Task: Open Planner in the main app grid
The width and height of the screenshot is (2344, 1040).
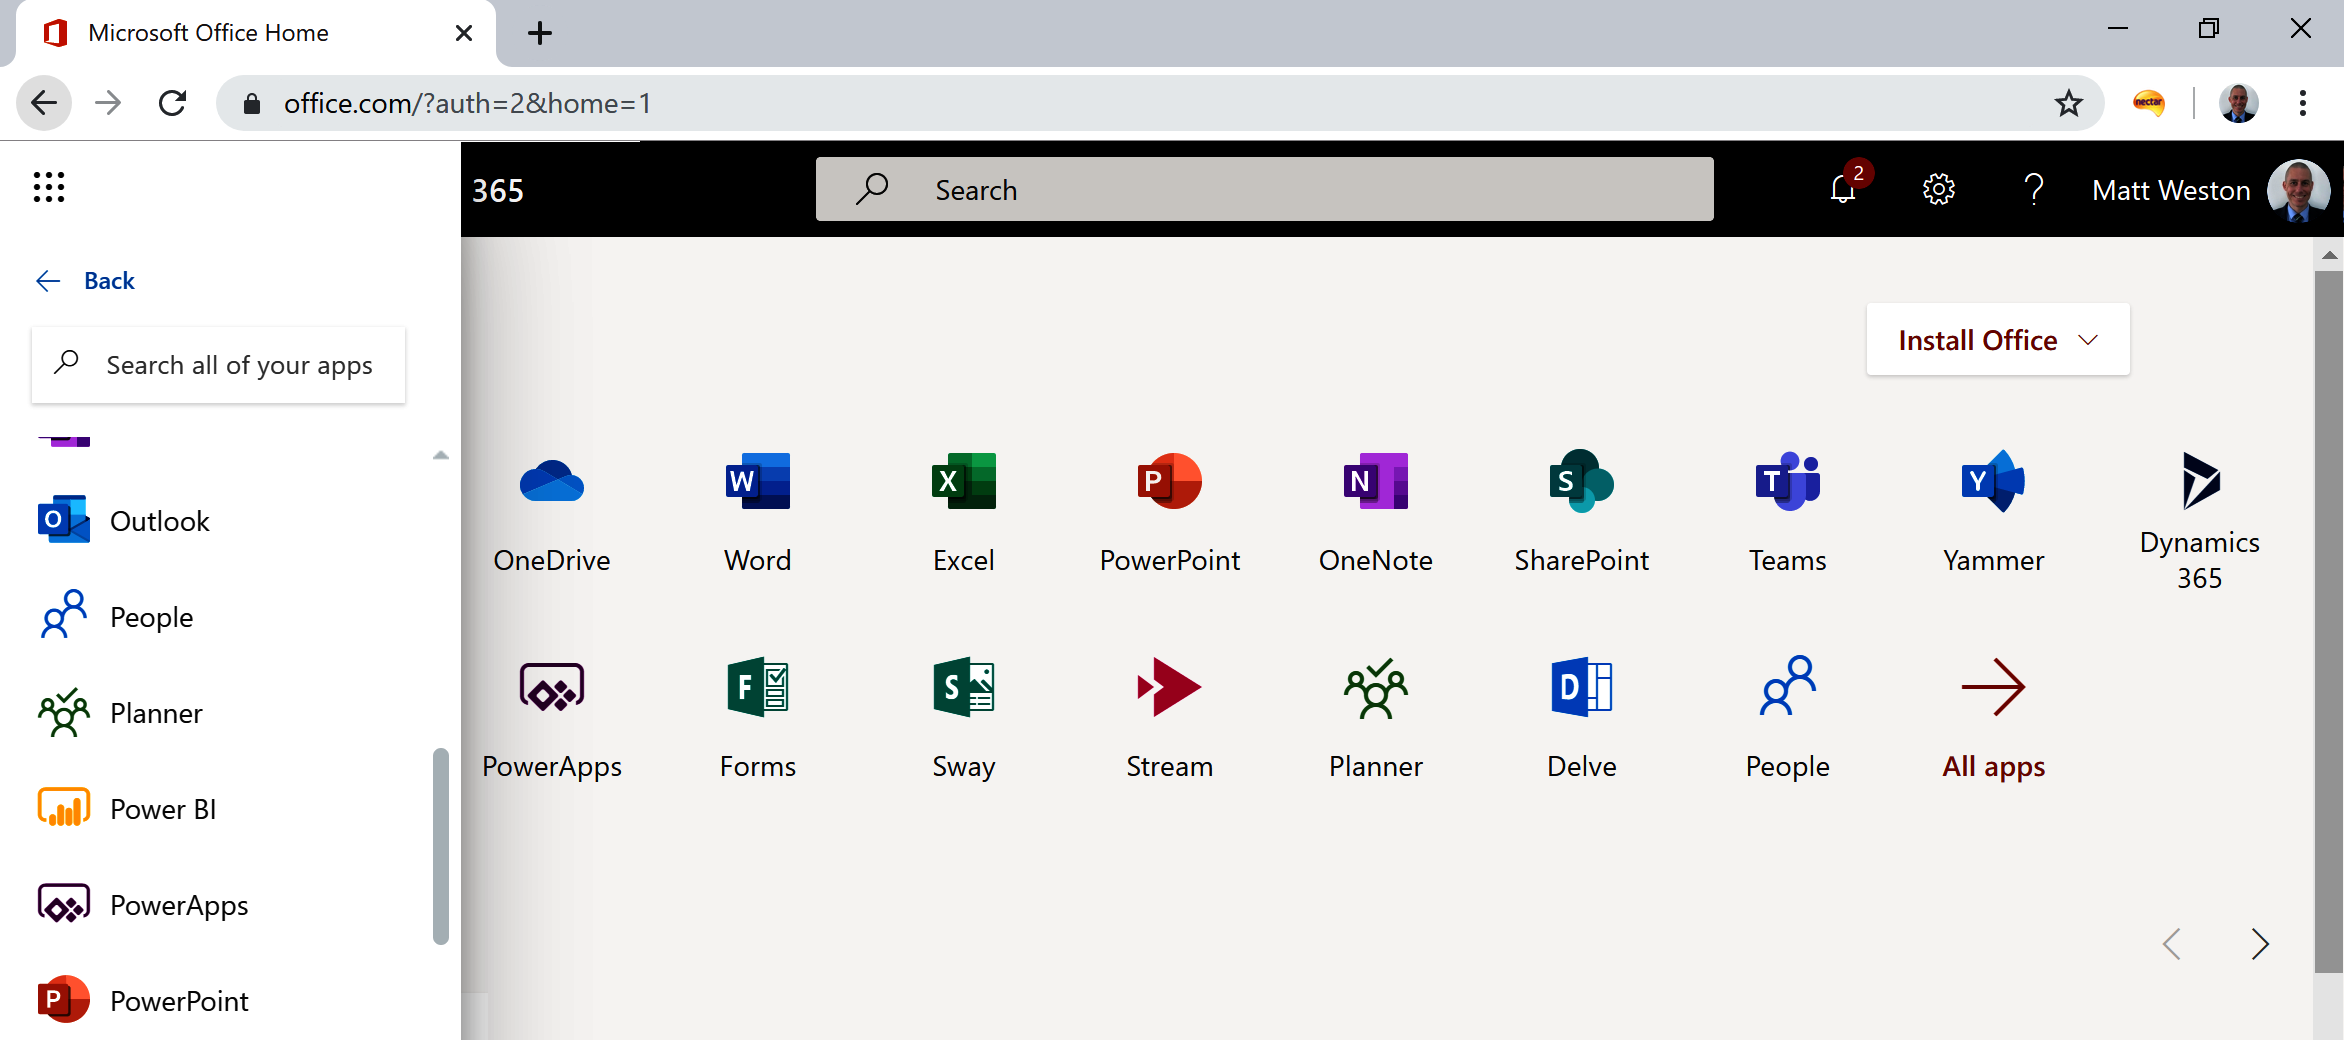Action: [1376, 720]
